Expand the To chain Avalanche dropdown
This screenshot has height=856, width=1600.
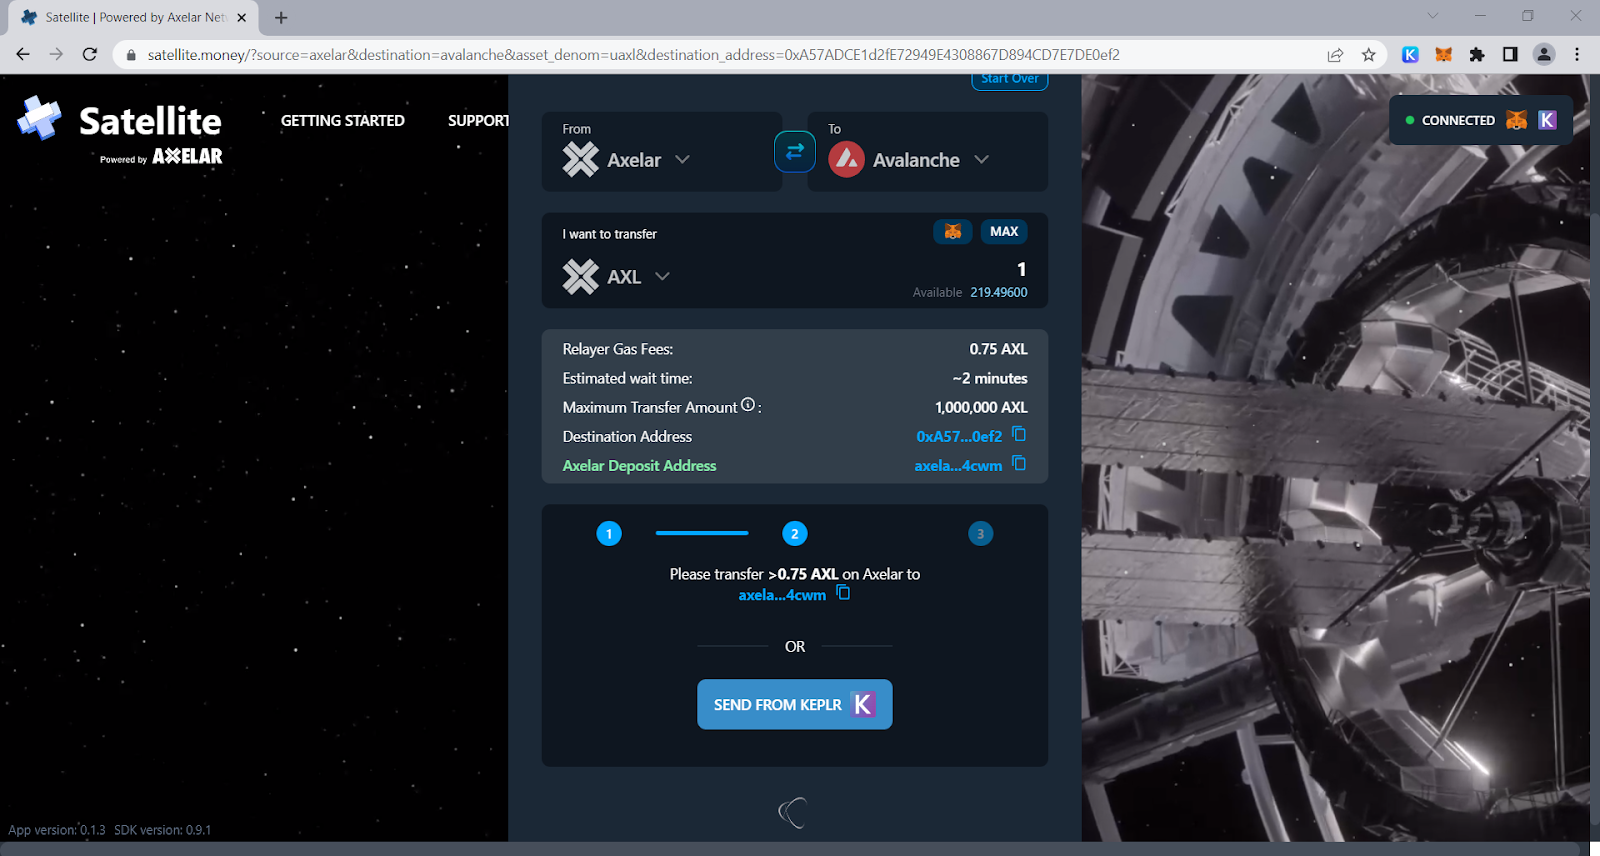point(909,159)
